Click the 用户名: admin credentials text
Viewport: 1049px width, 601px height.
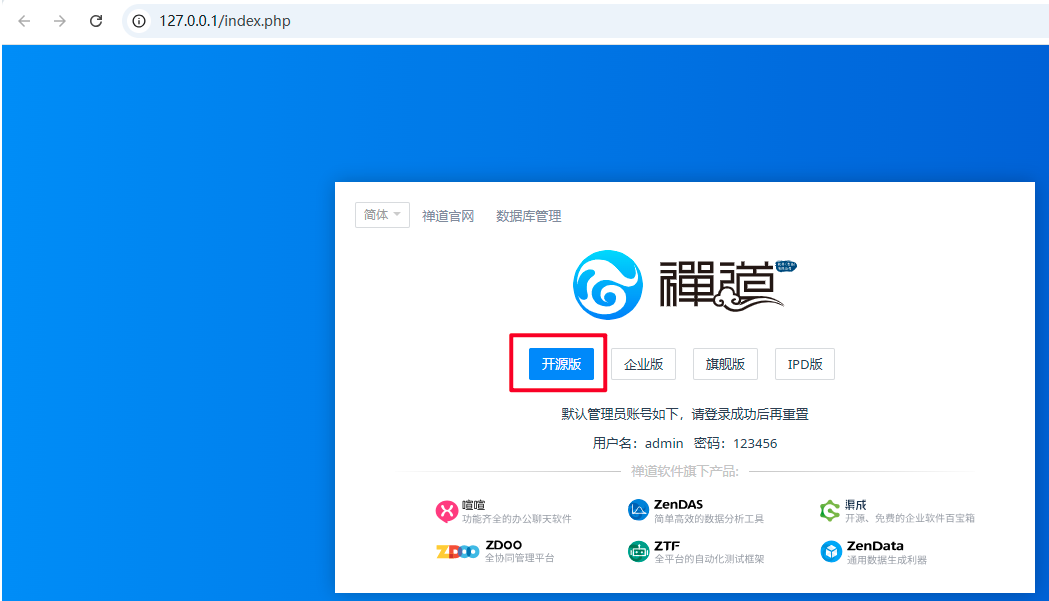(x=638, y=443)
